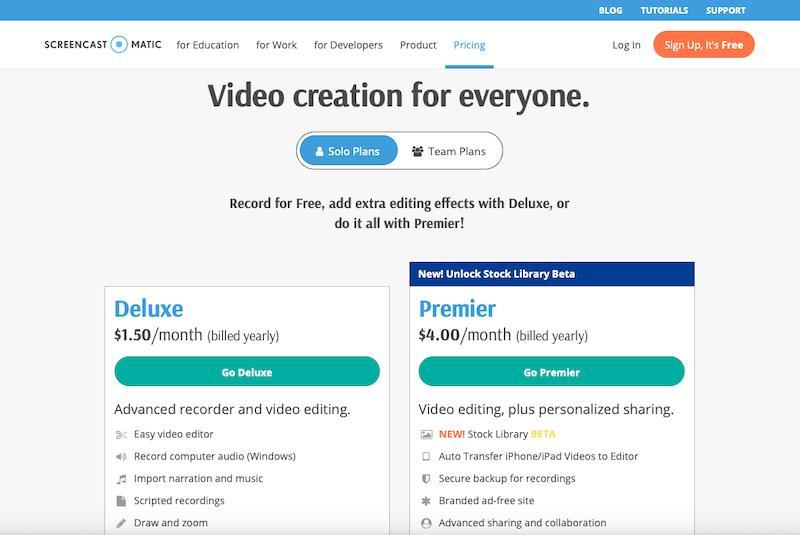Click the shield icon beside Secure backup
The width and height of the screenshot is (800, 535).
click(426, 479)
